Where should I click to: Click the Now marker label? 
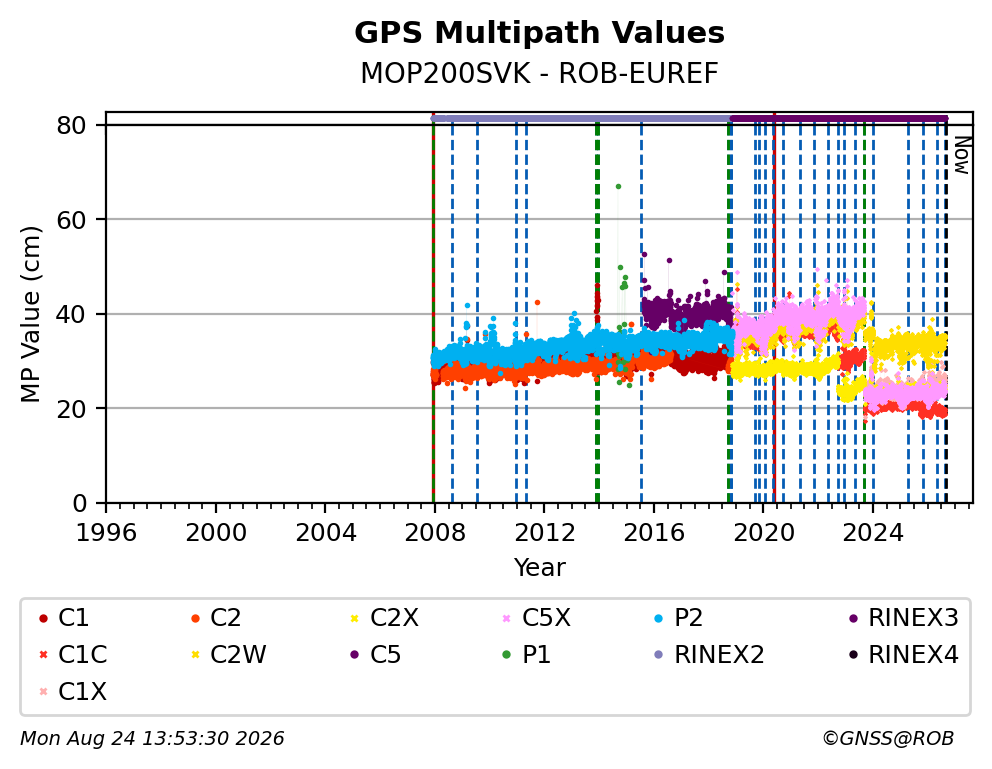point(962,156)
